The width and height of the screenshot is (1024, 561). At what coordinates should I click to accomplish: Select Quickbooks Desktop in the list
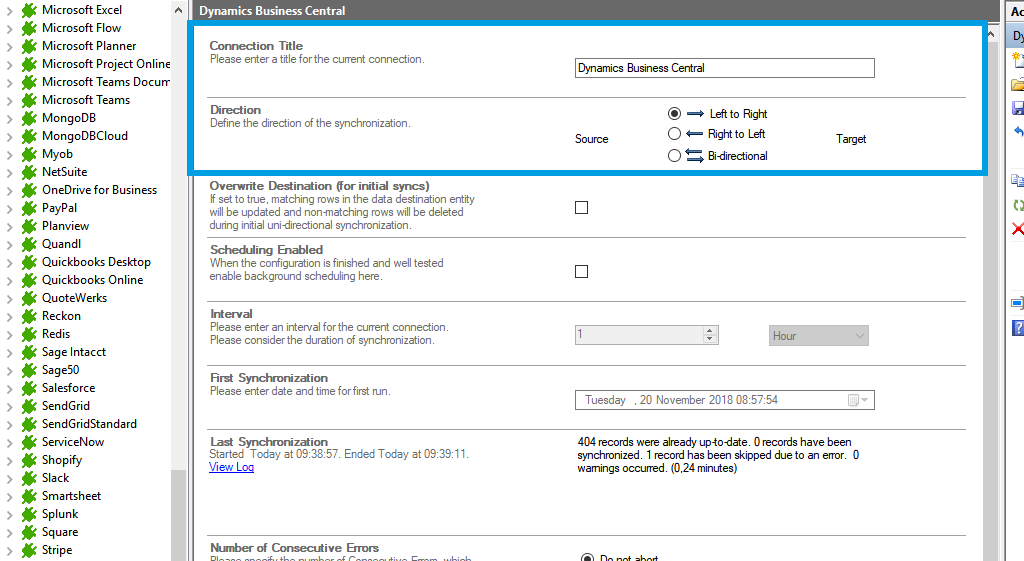[x=96, y=262]
